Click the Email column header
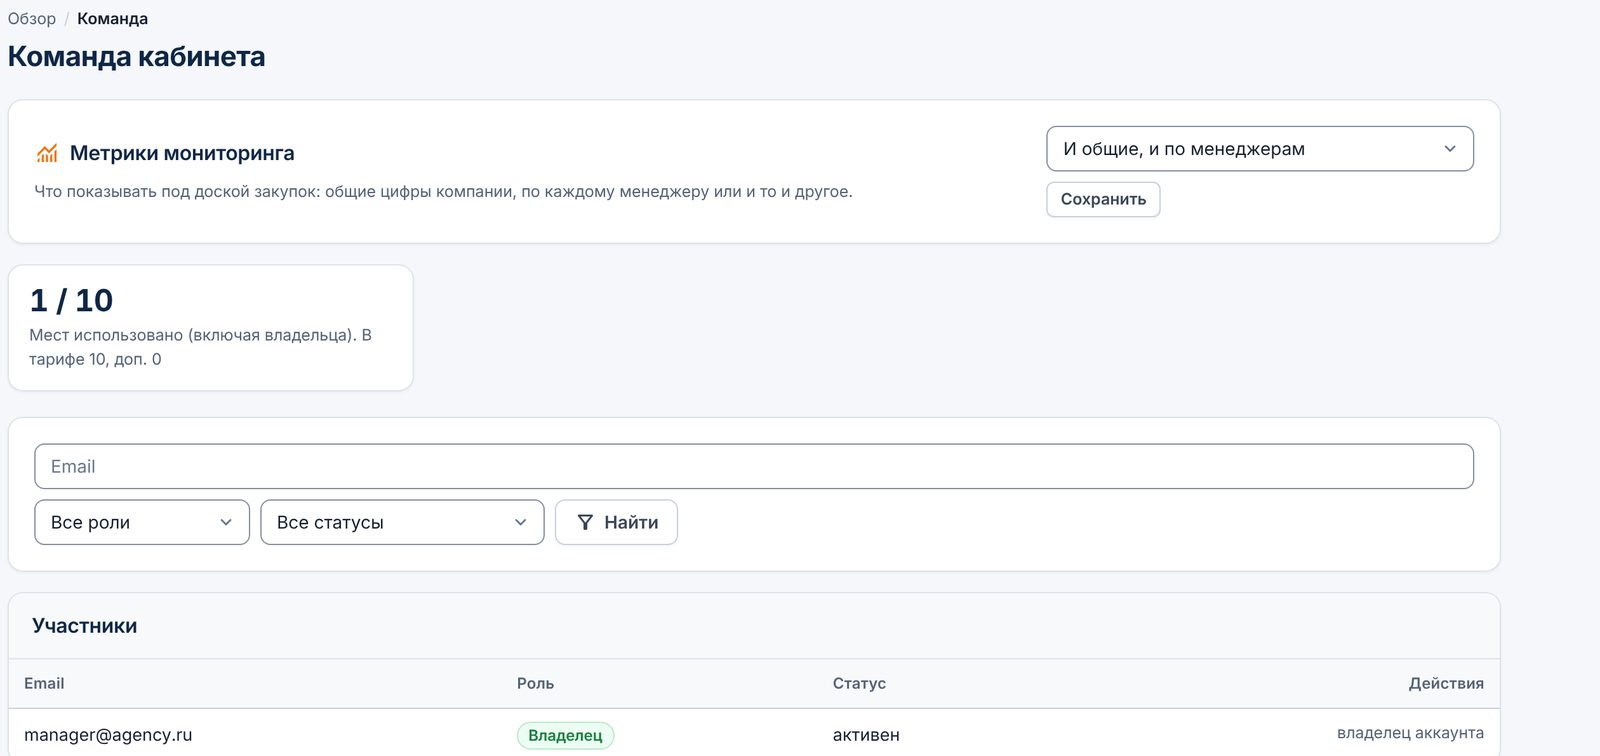Image resolution: width=1600 pixels, height=756 pixels. (x=44, y=683)
